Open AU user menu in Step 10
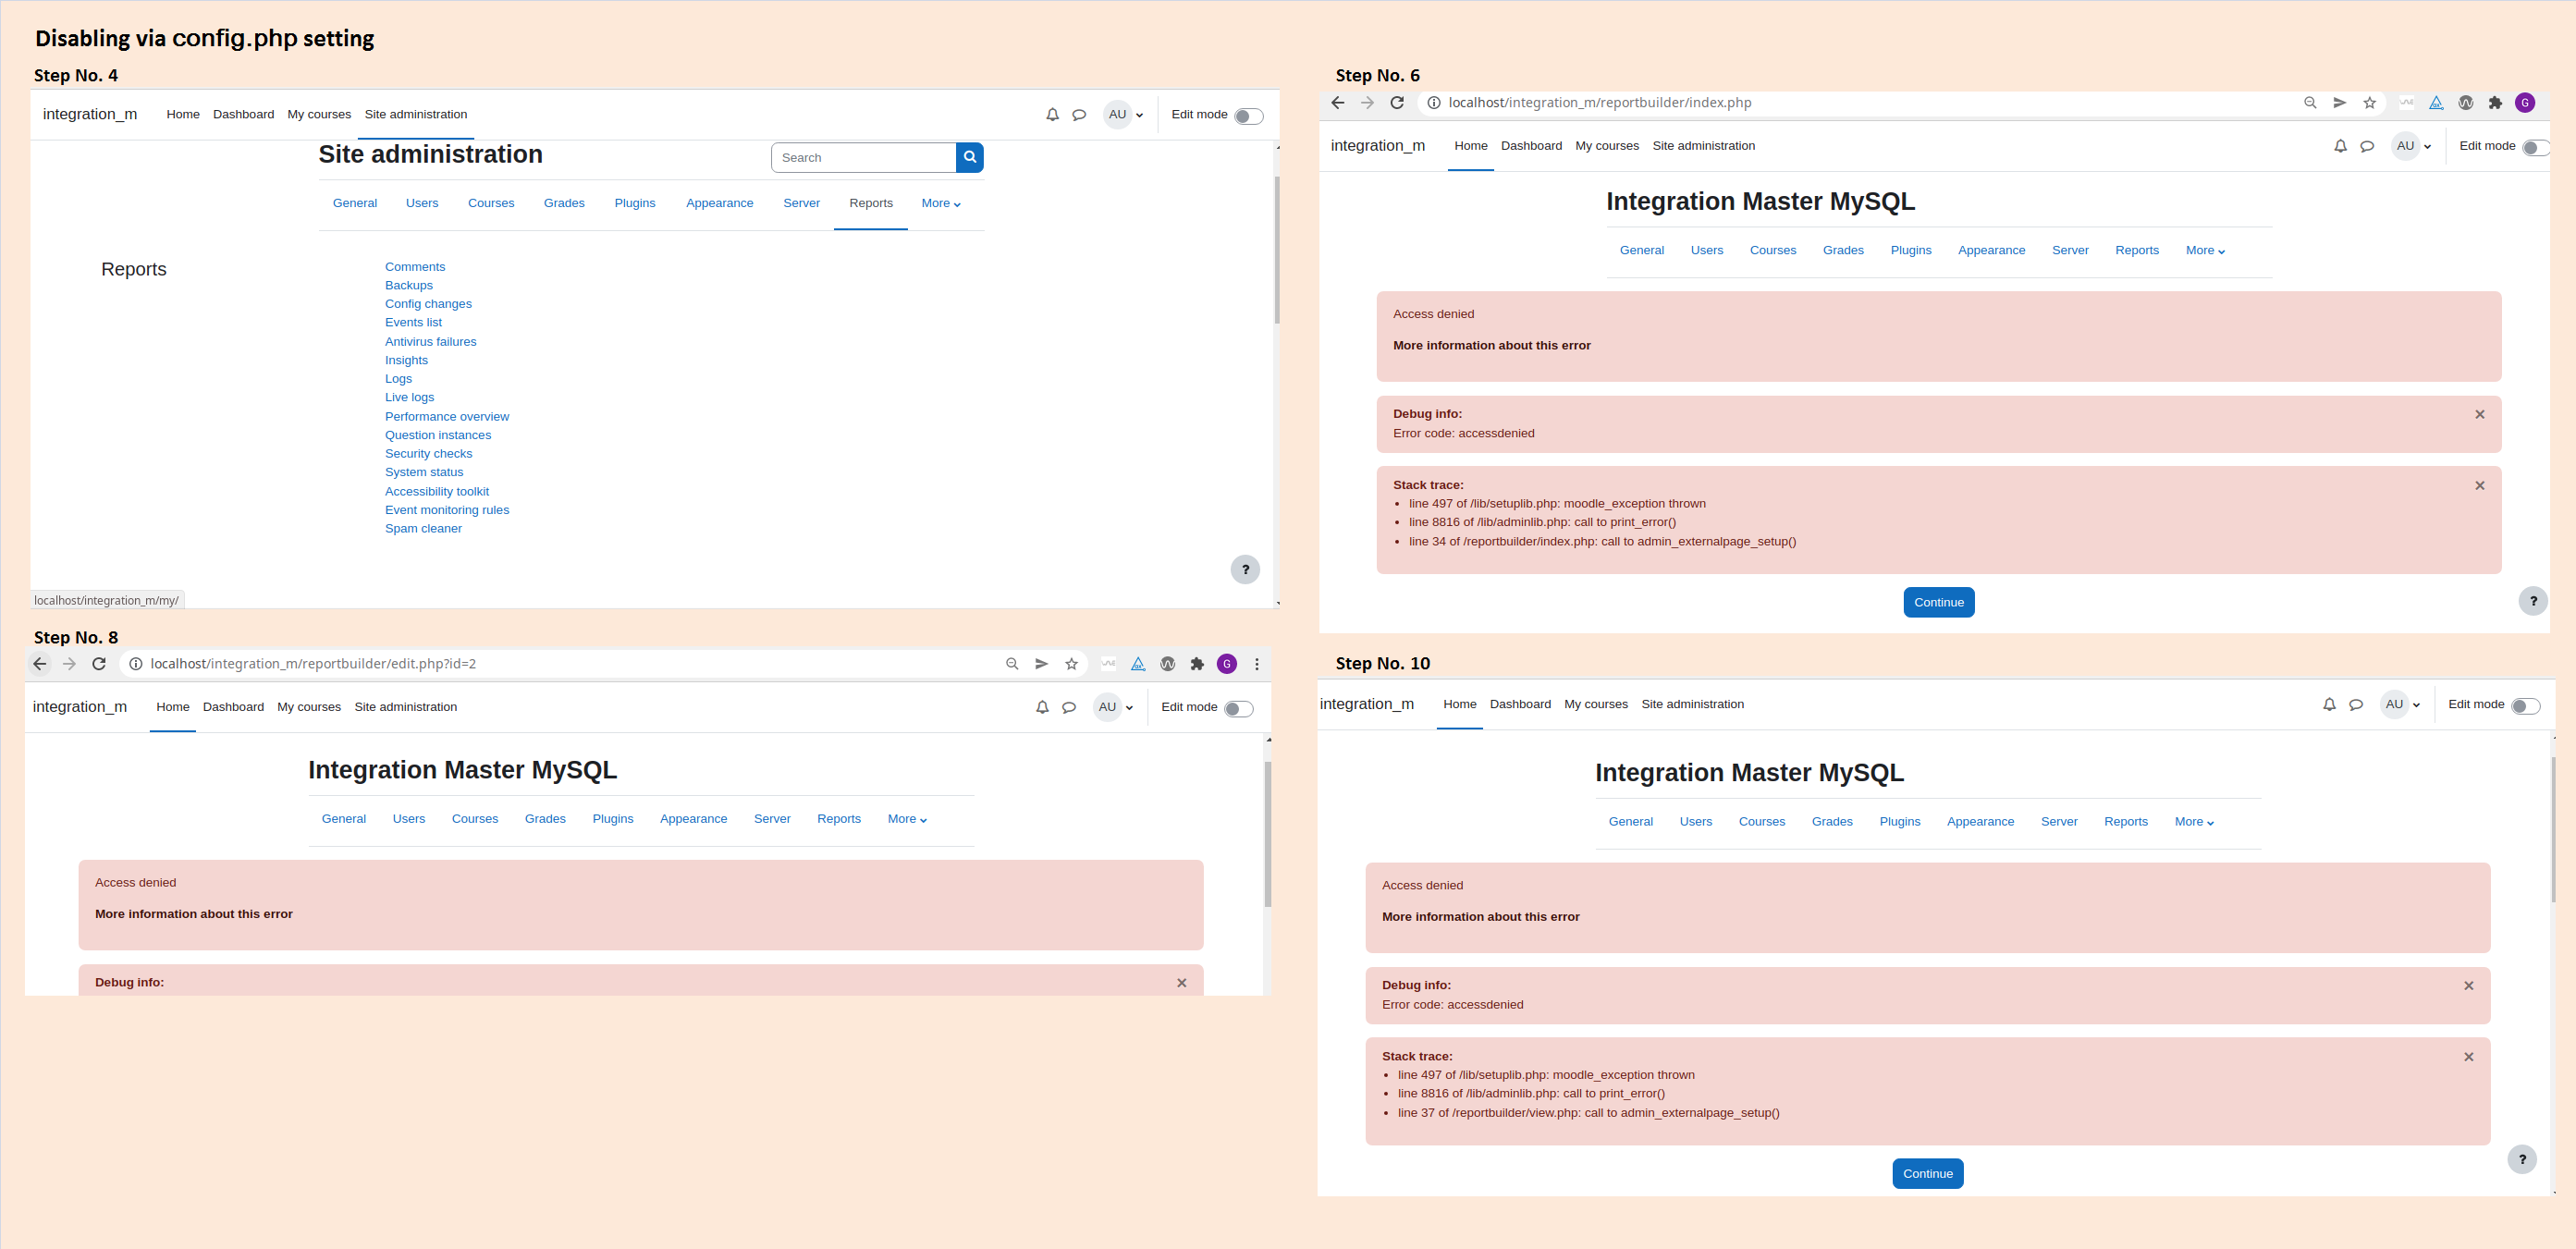Viewport: 2576px width, 1249px height. coord(2402,705)
